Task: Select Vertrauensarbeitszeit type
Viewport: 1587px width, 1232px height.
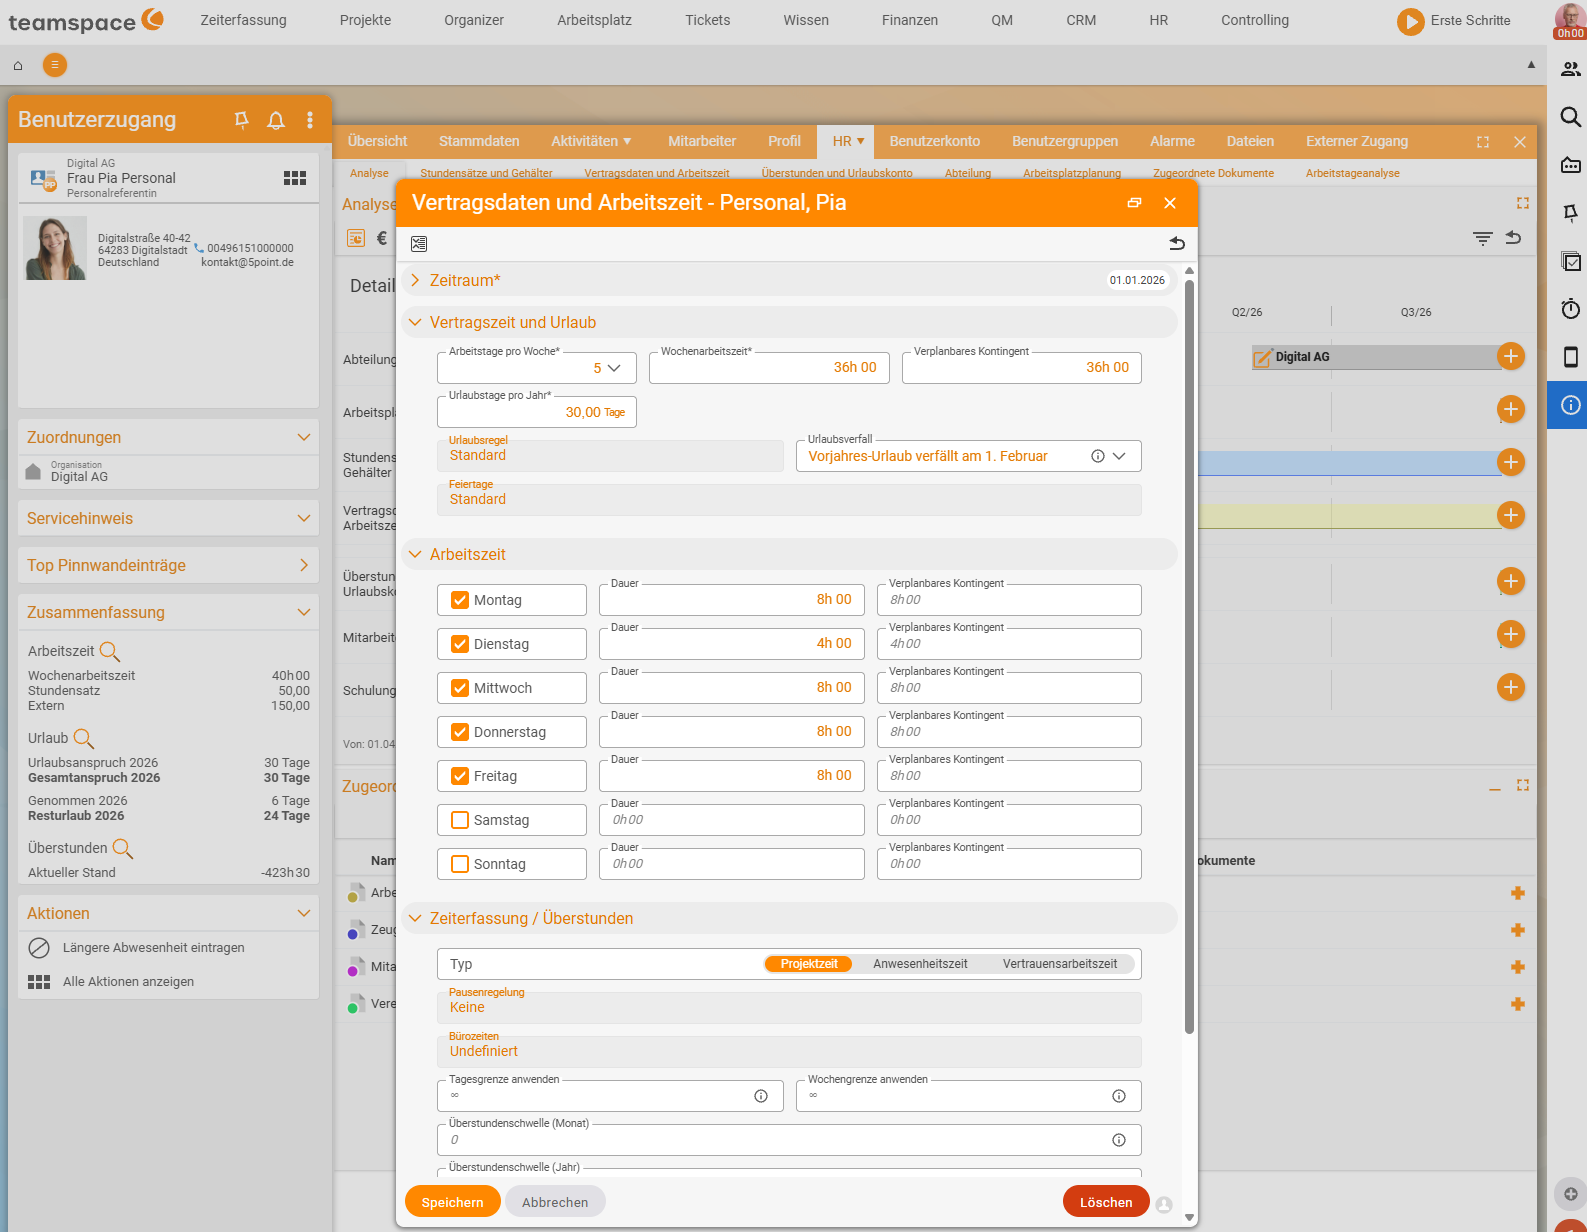Action: [x=1060, y=964]
